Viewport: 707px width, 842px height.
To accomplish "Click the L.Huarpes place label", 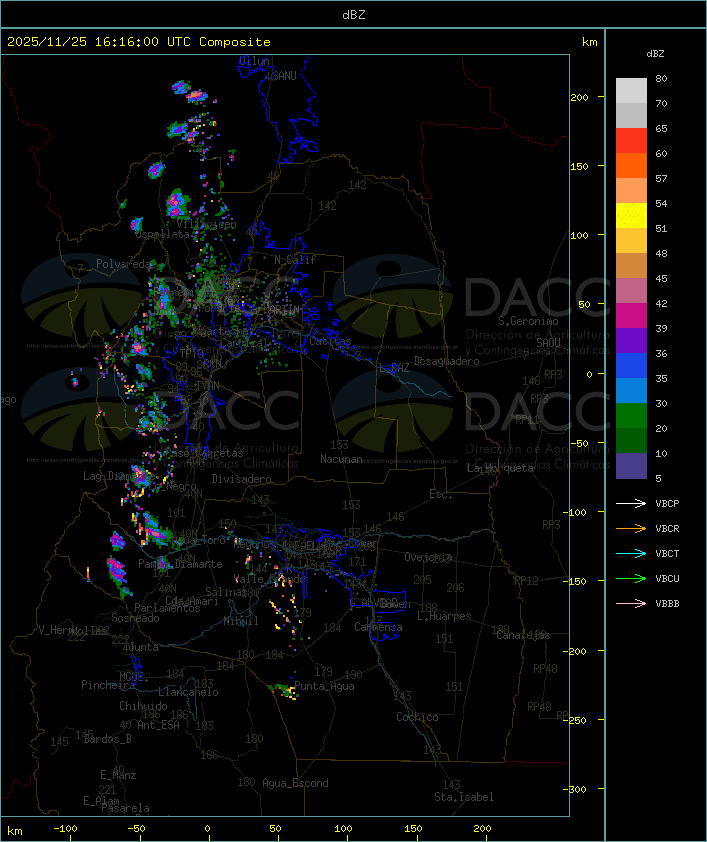I will 444,616.
